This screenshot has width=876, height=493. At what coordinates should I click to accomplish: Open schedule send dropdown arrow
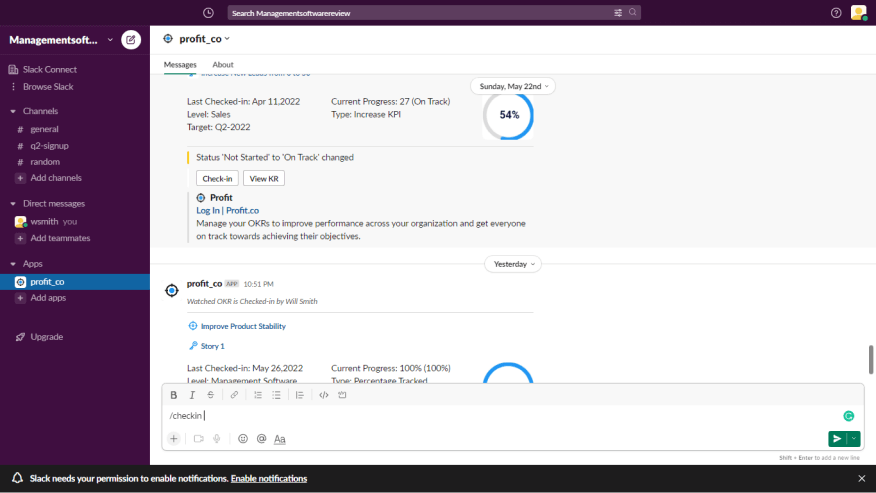pos(854,439)
